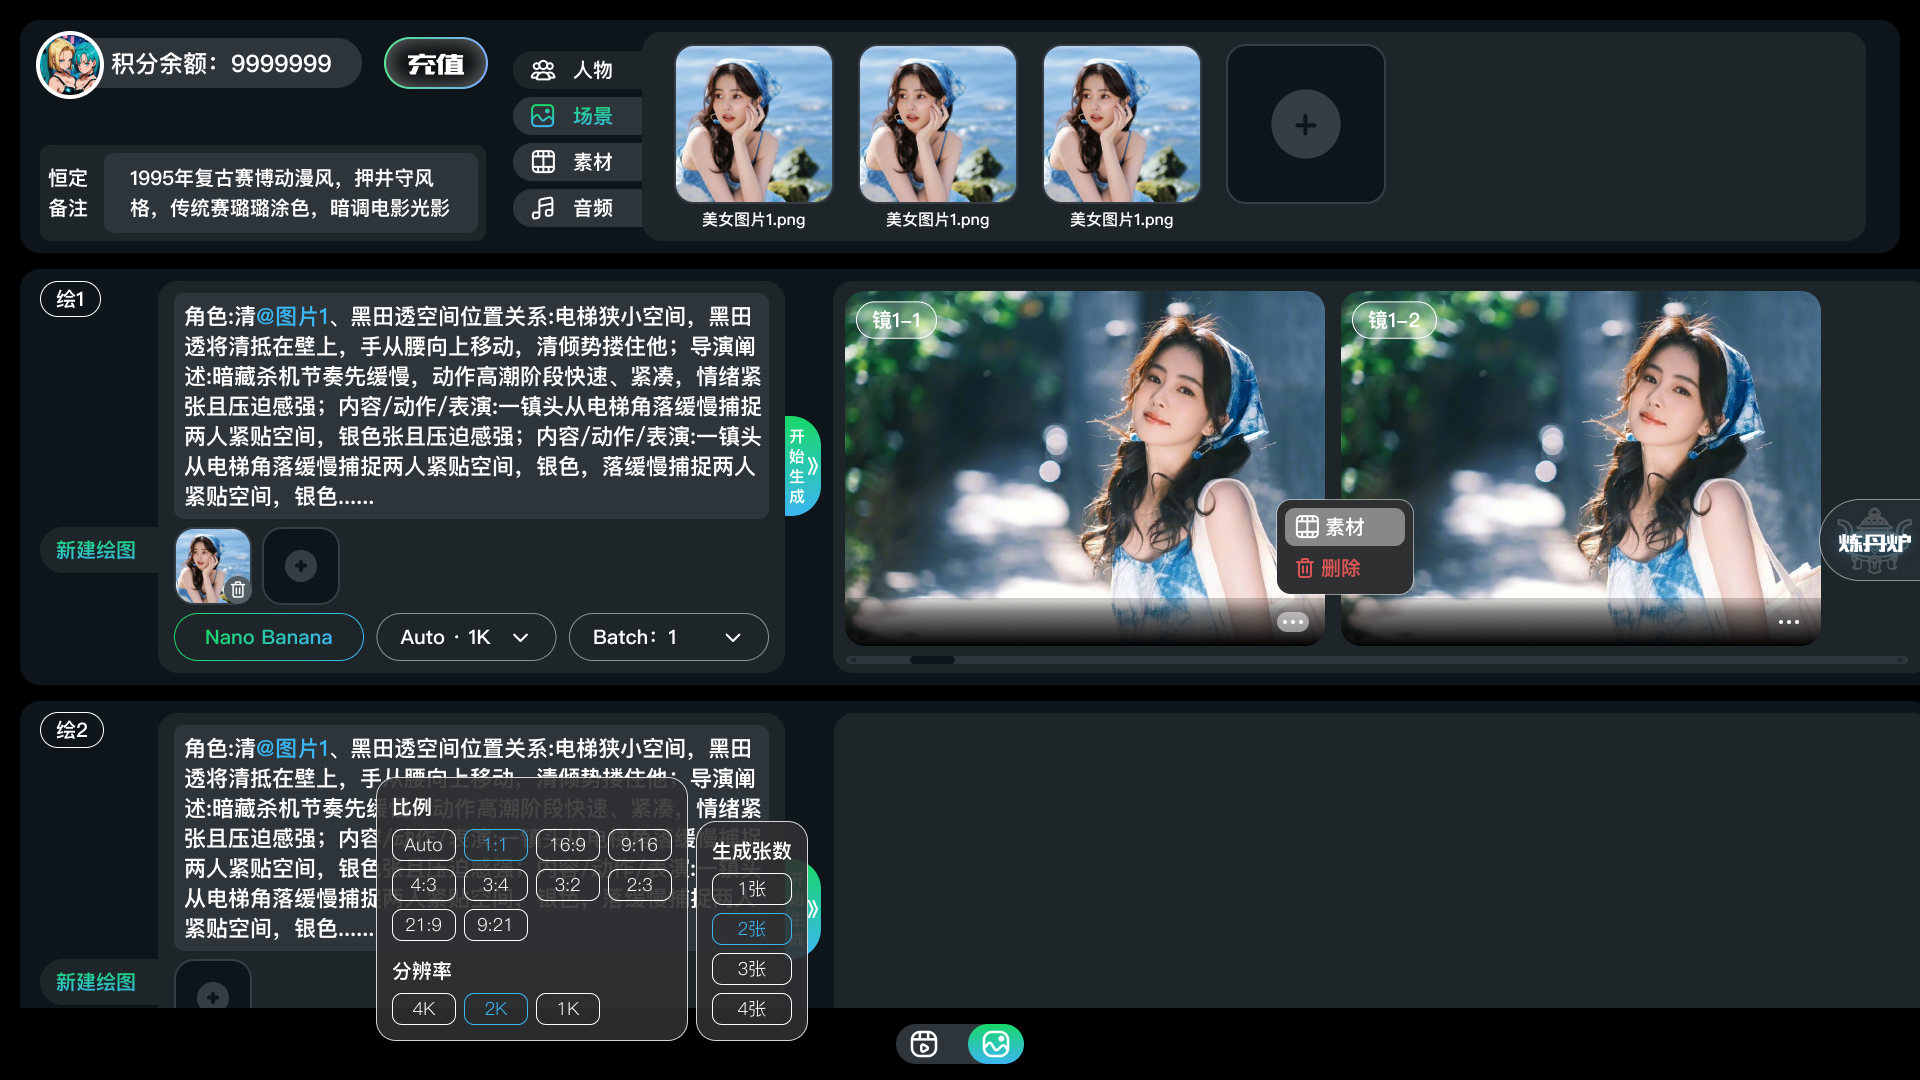Add a reference image using the plus icon in 绘1
The width and height of the screenshot is (1920, 1080).
click(x=300, y=565)
